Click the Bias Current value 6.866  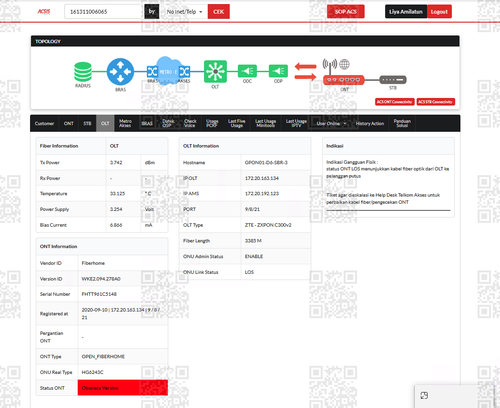point(116,225)
